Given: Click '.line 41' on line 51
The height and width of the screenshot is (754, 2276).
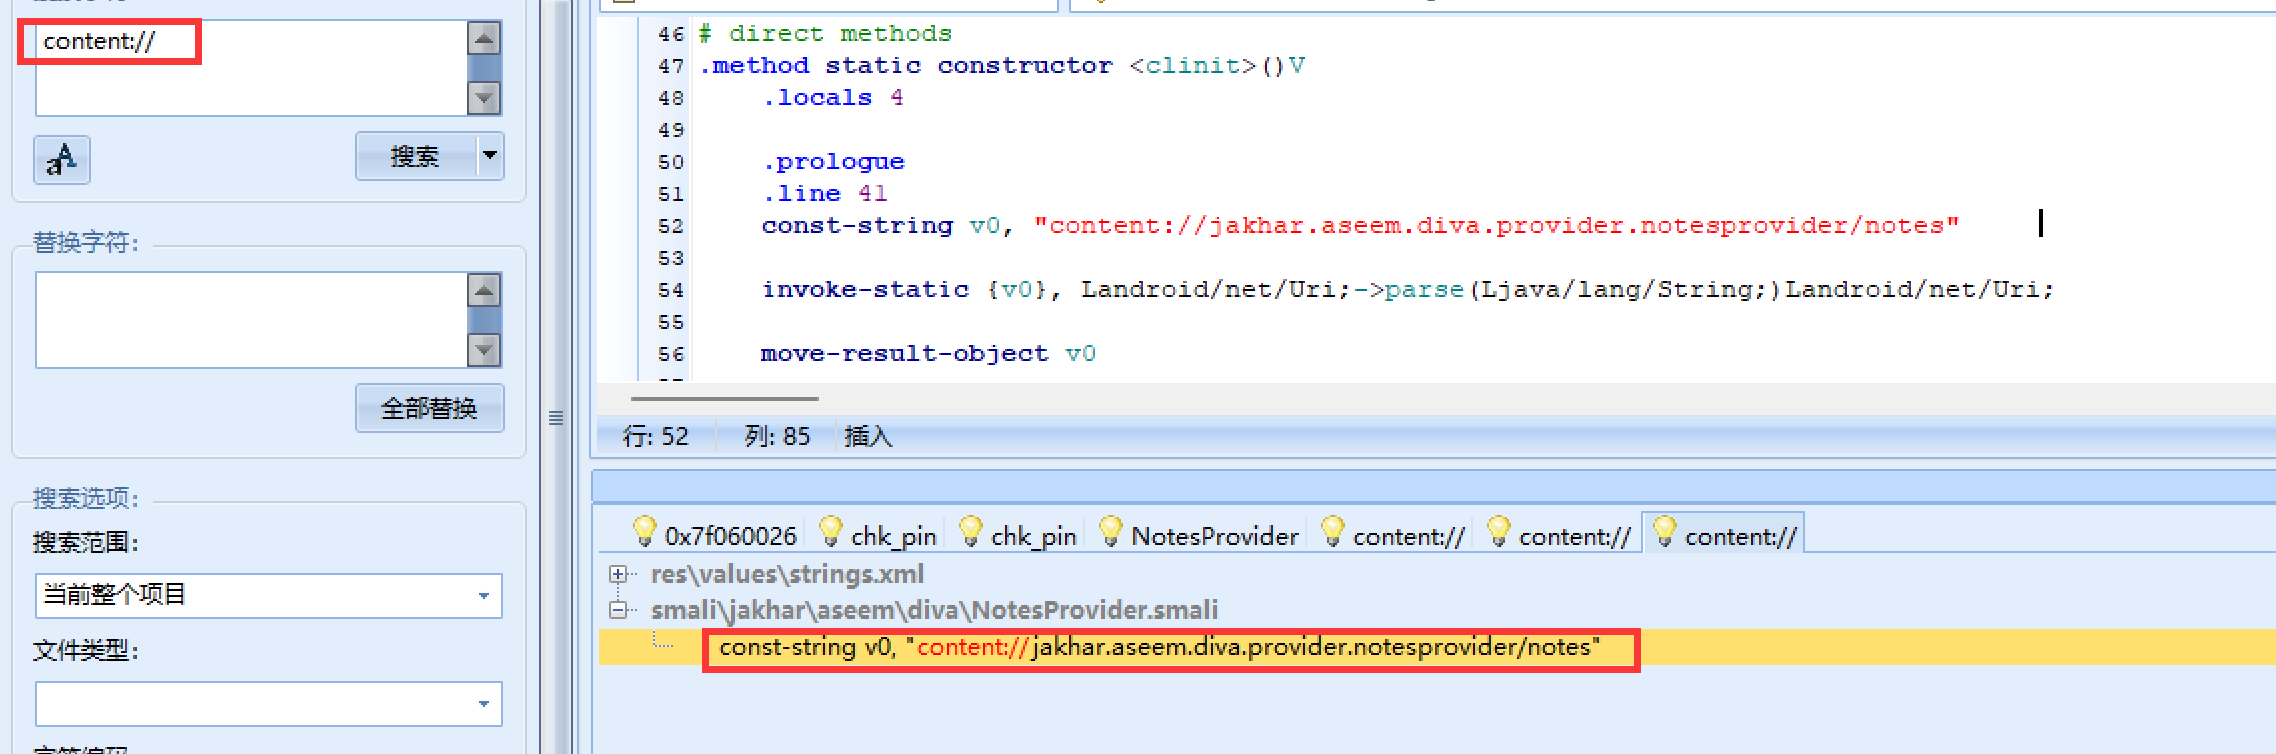Looking at the screenshot, I should pyautogui.click(x=824, y=194).
